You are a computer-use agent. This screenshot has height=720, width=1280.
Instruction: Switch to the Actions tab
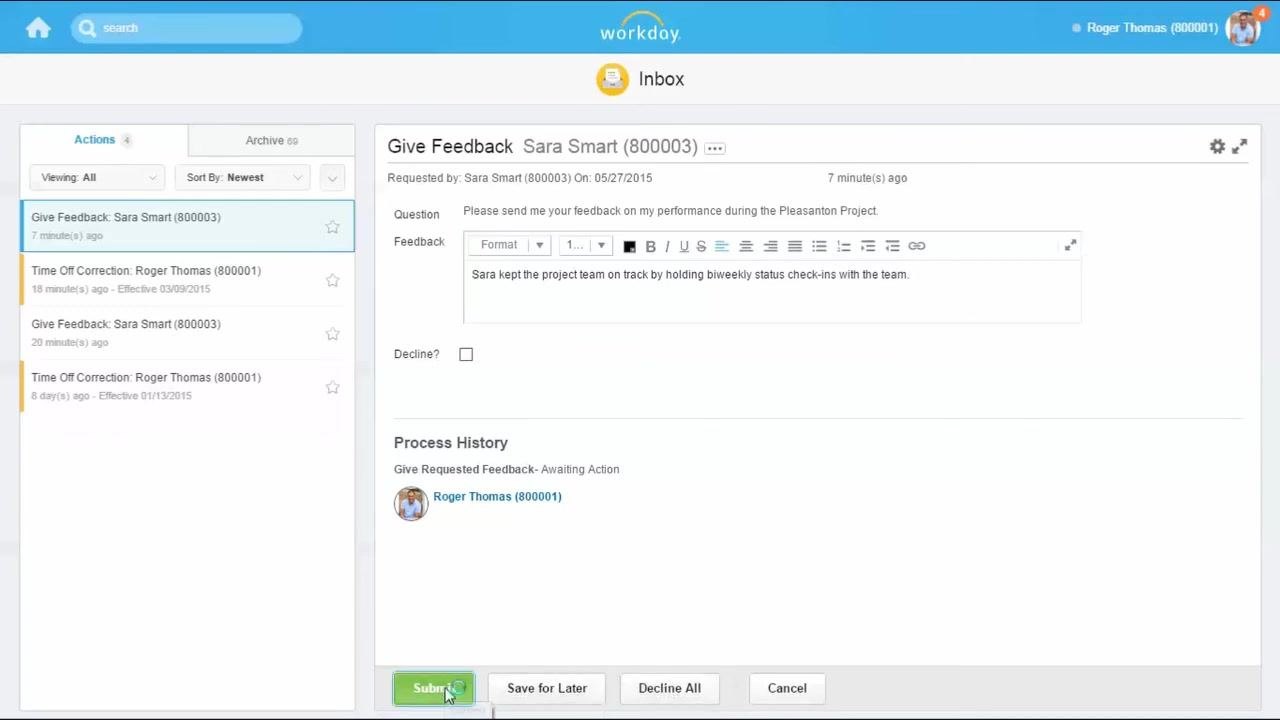(x=103, y=140)
